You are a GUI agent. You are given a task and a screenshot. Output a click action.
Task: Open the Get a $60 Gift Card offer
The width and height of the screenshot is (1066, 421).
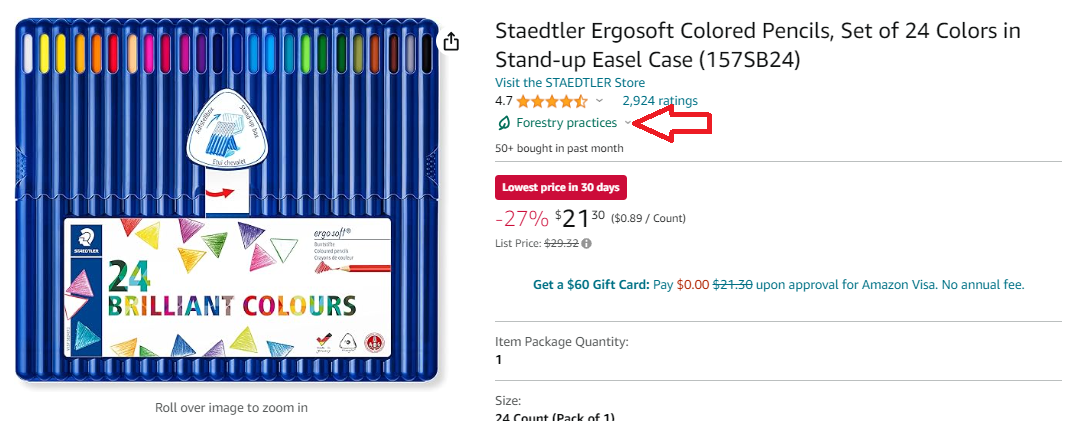click(590, 285)
